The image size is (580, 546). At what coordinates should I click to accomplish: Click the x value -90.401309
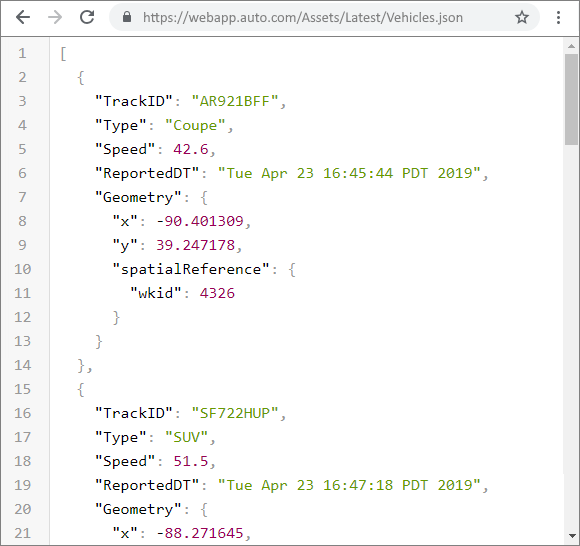click(x=200, y=221)
